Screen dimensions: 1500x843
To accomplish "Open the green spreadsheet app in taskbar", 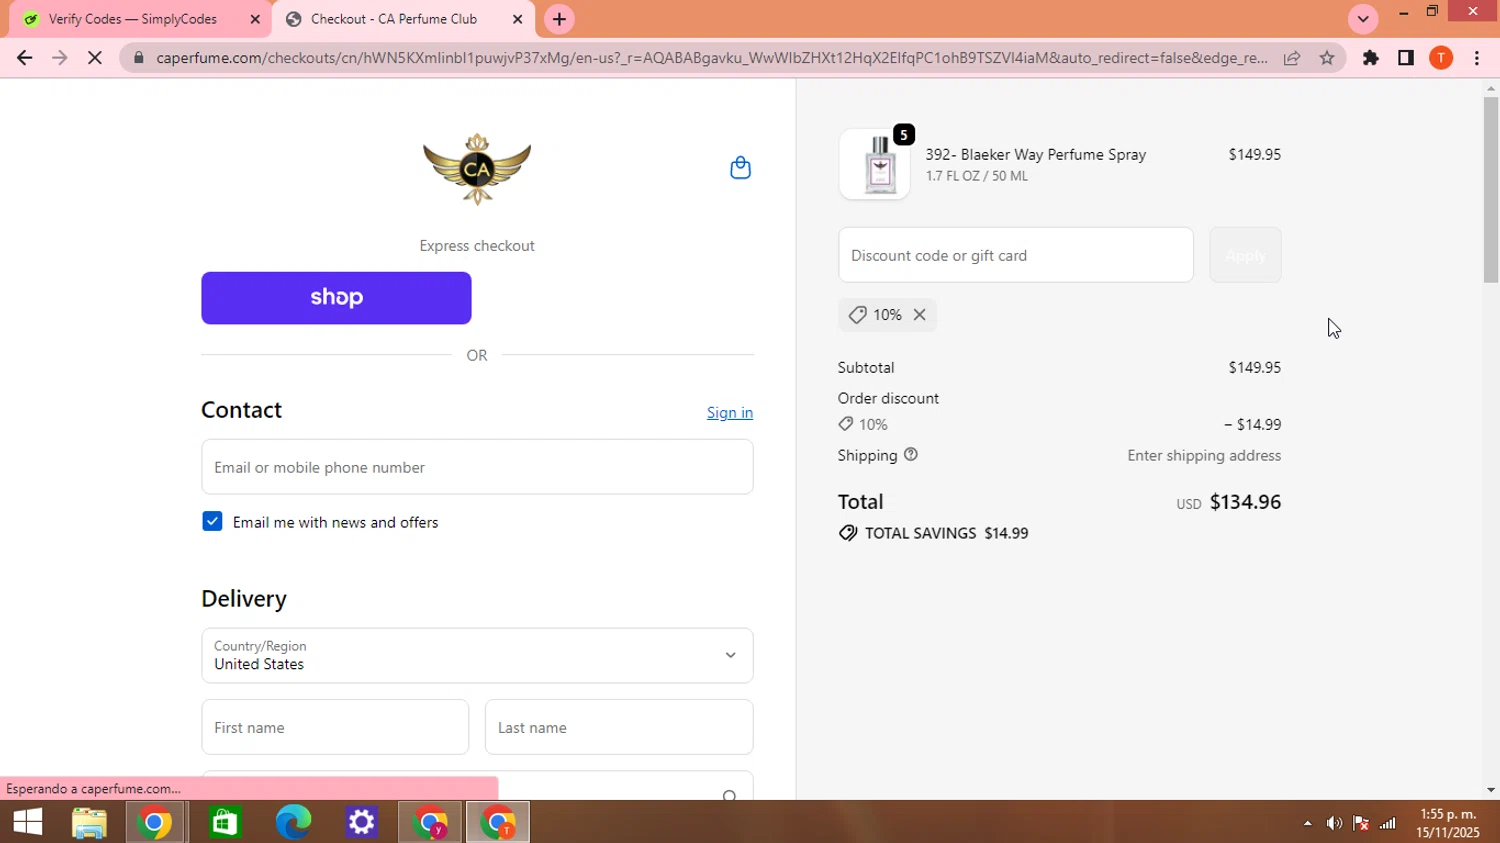I will click(225, 822).
